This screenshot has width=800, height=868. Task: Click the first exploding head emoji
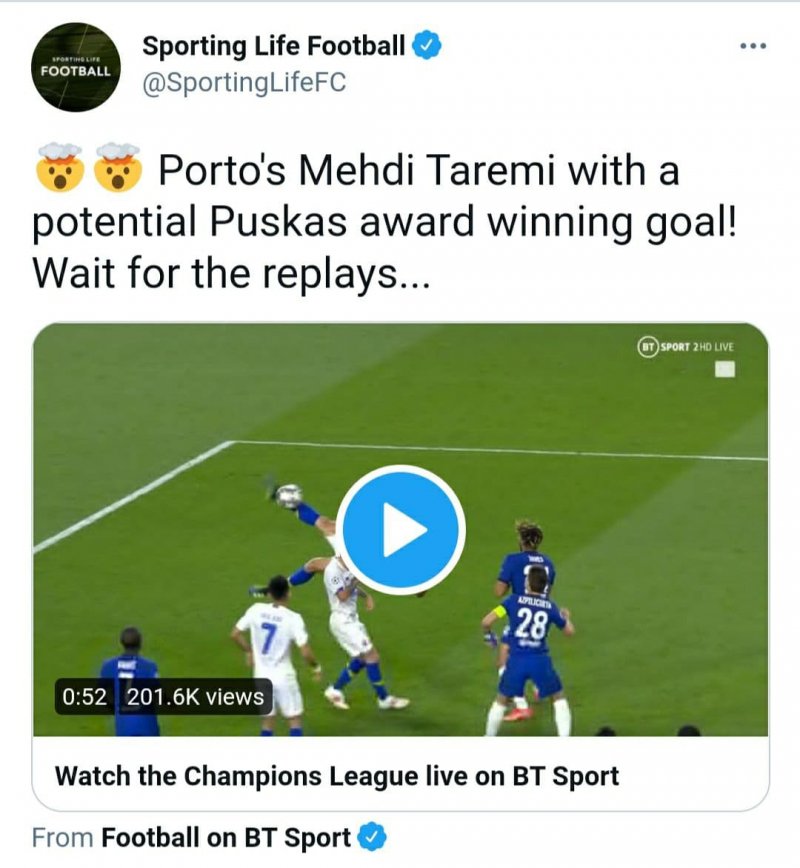coord(58,170)
